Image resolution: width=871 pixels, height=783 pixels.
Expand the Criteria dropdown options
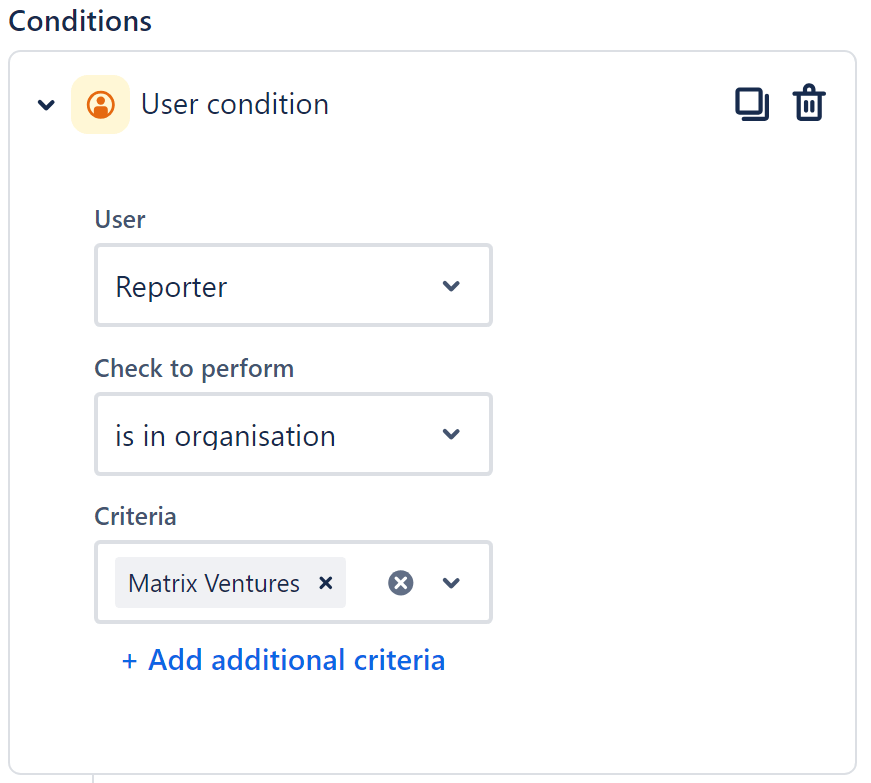451,582
